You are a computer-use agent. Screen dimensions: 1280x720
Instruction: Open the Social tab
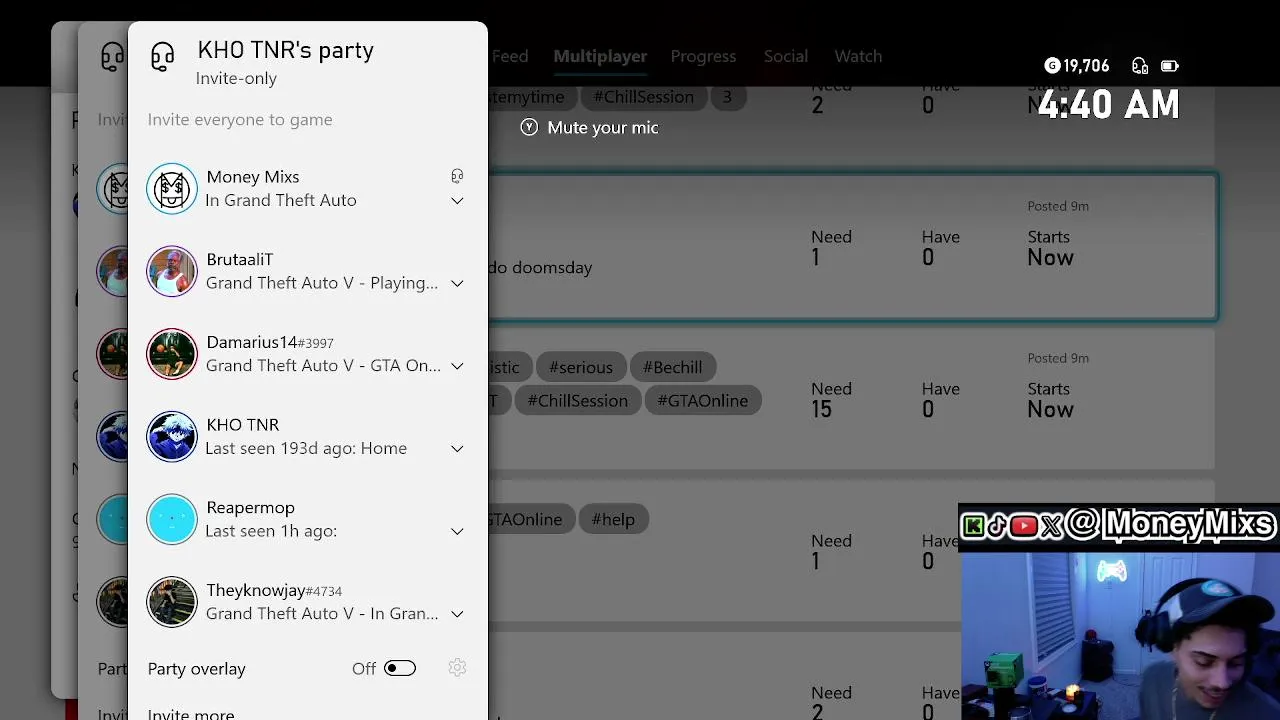pos(786,56)
